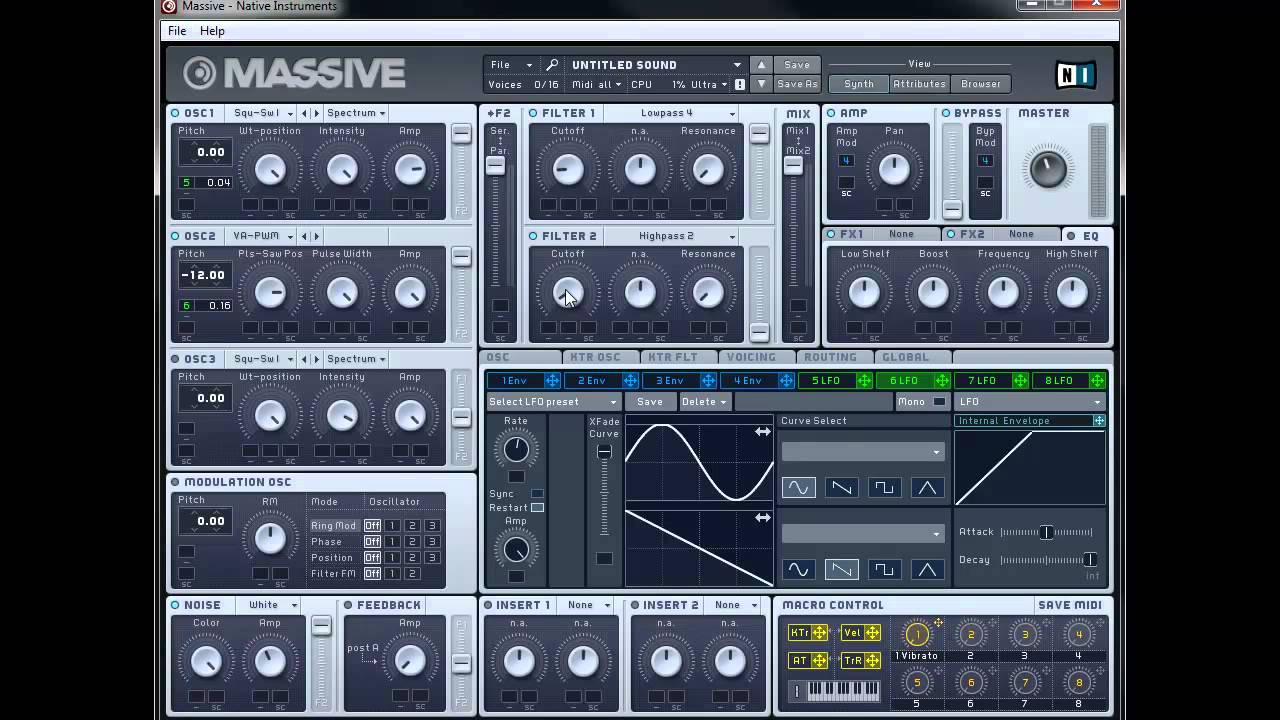Load previous preset with up arrow
1280x720 pixels.
tap(761, 65)
